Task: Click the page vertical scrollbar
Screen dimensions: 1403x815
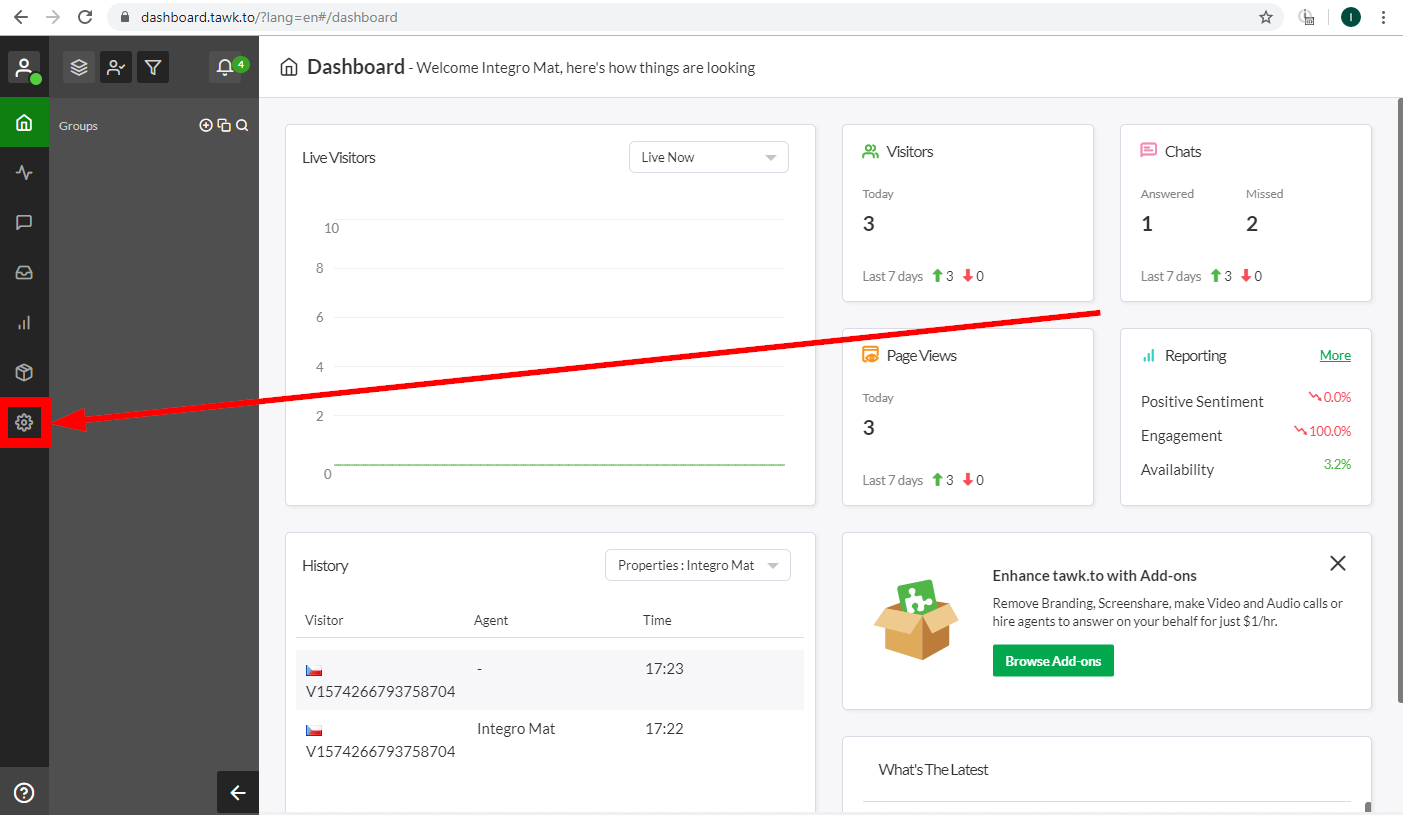Action: 1396,400
